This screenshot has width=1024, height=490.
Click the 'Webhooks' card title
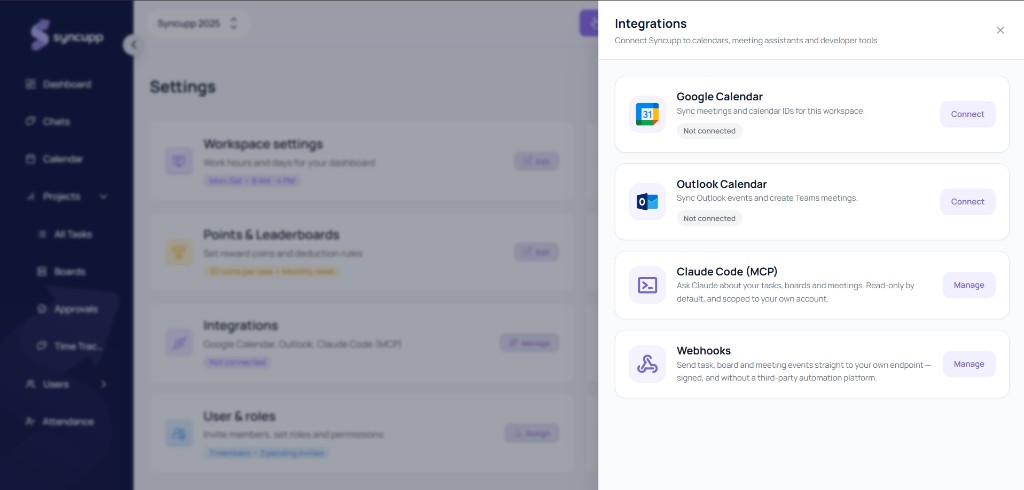(703, 351)
